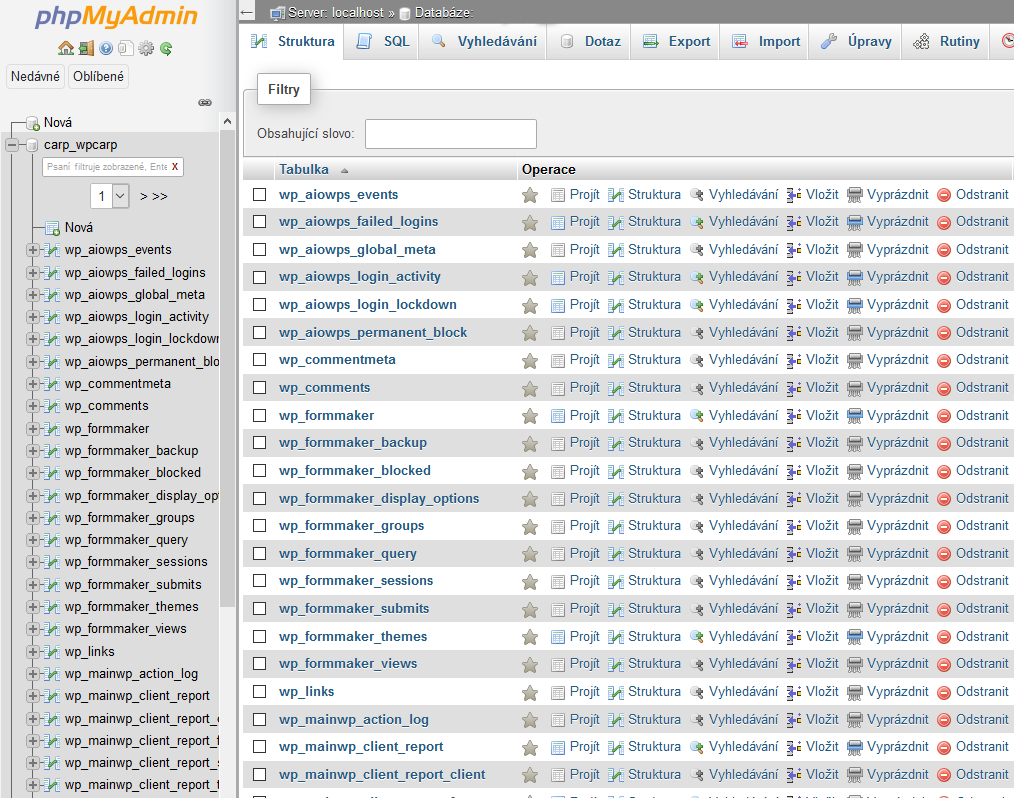Click the table icon next to wp_links in tree
Screen dimensions: 1014x798
coord(52,651)
